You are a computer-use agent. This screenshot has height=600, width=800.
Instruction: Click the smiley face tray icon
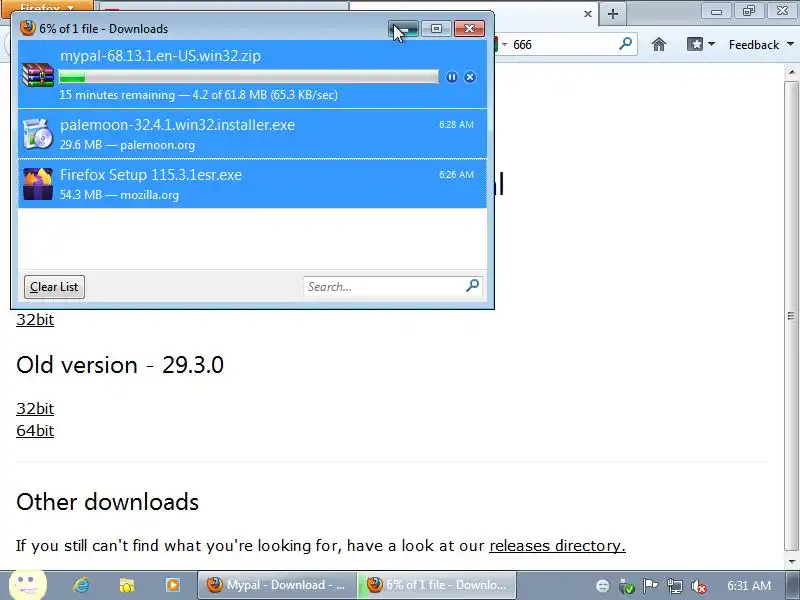click(x=603, y=586)
